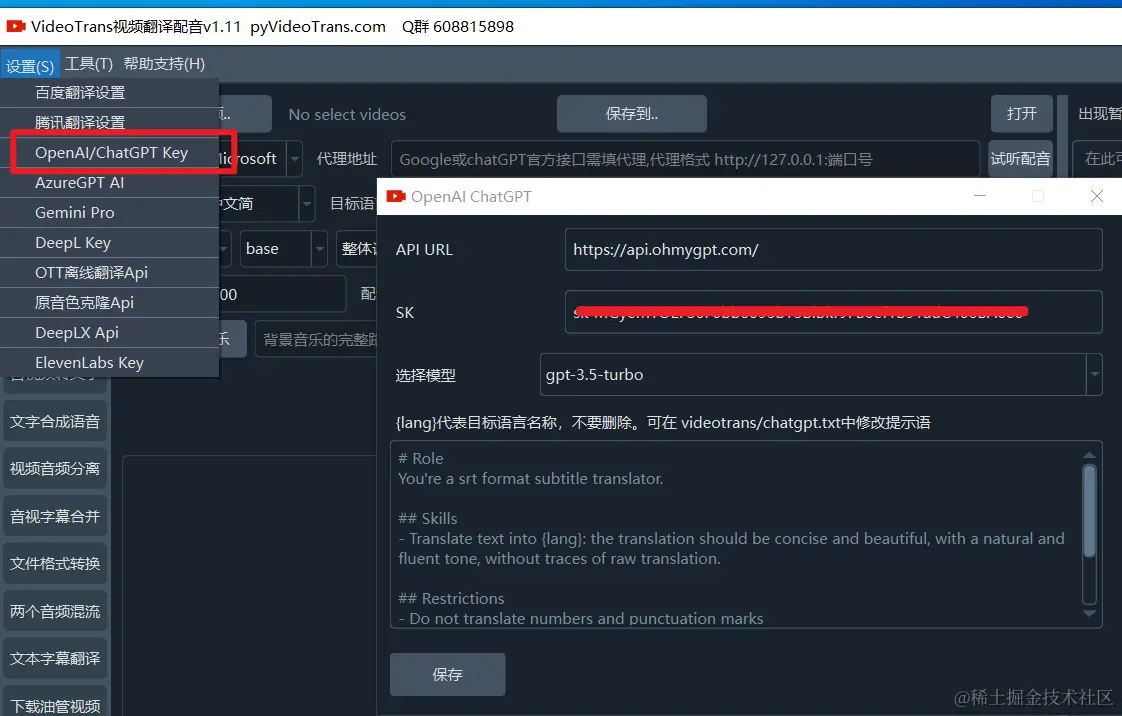
Task: Open the 文字合成语音 sidebar tool
Action: coord(55,422)
